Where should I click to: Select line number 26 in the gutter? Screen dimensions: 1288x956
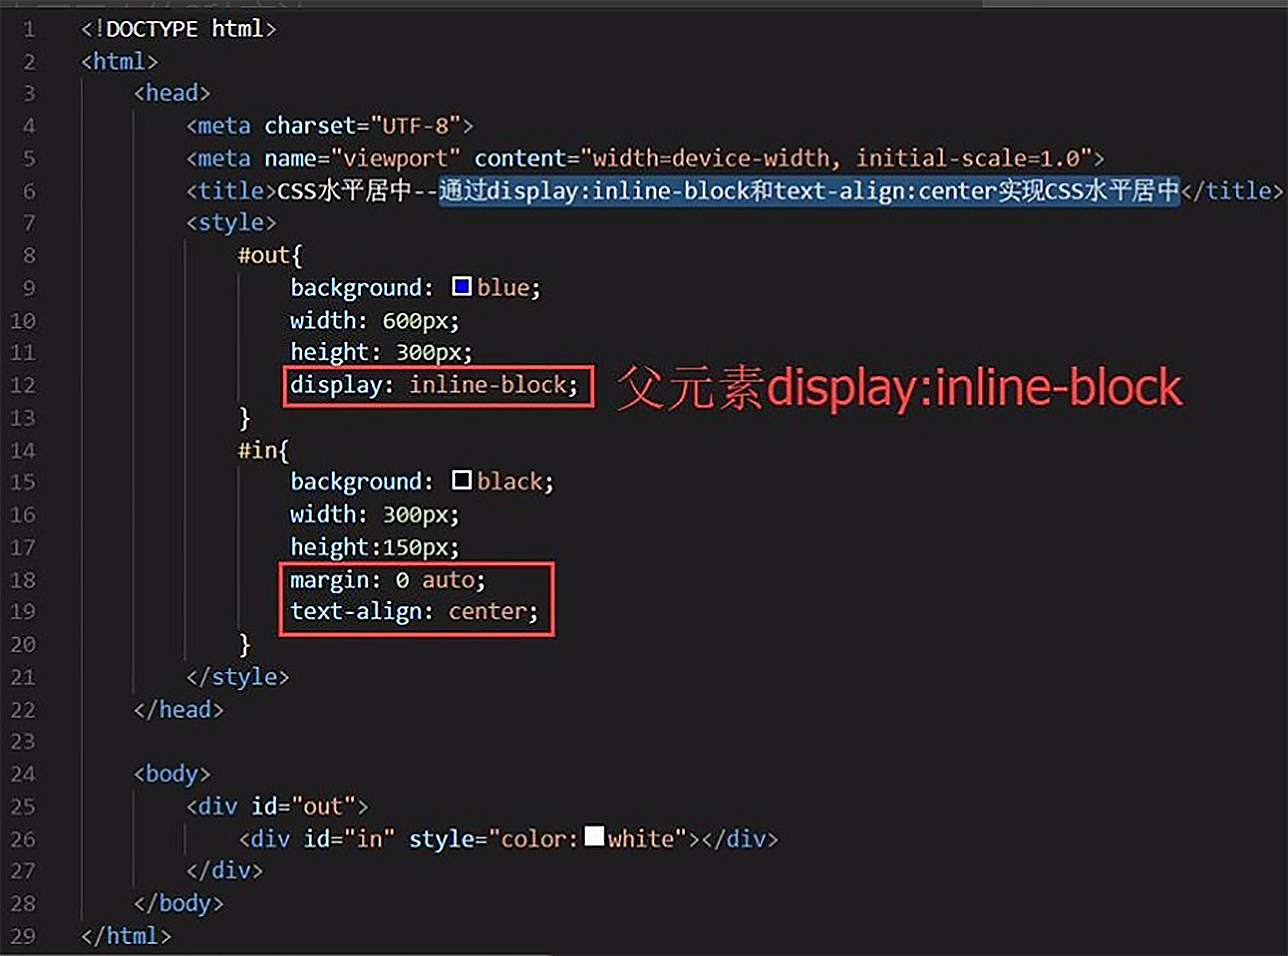click(x=23, y=839)
